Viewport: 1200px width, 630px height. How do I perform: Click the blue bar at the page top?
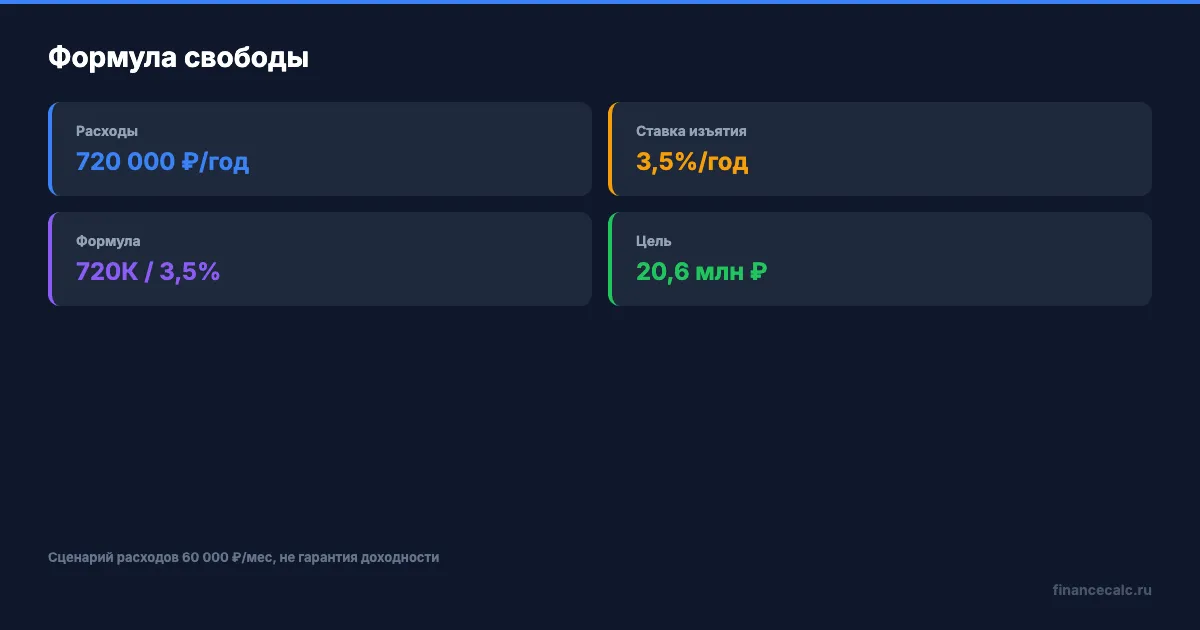pyautogui.click(x=600, y=2)
